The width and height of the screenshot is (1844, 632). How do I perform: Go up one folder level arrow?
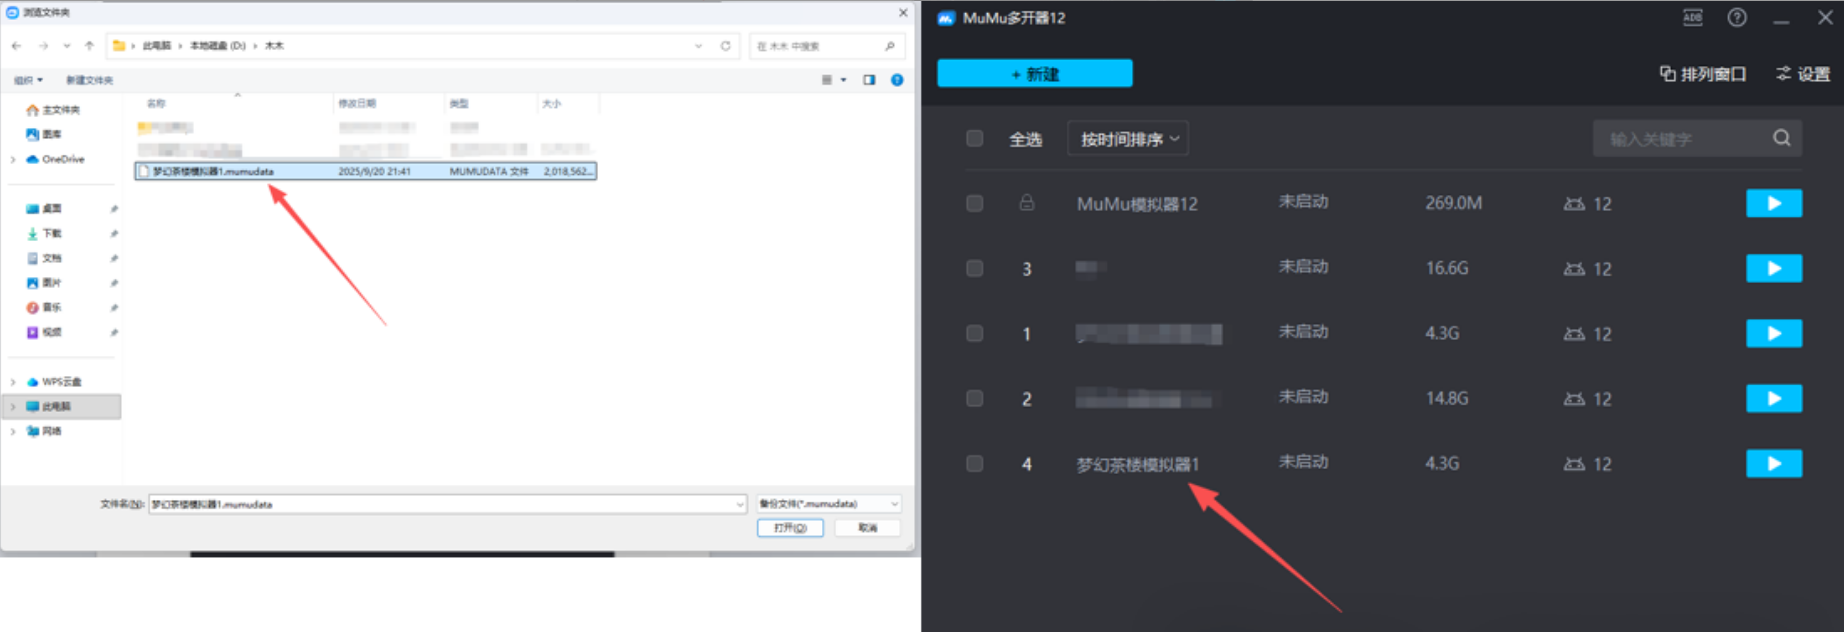pos(89,46)
